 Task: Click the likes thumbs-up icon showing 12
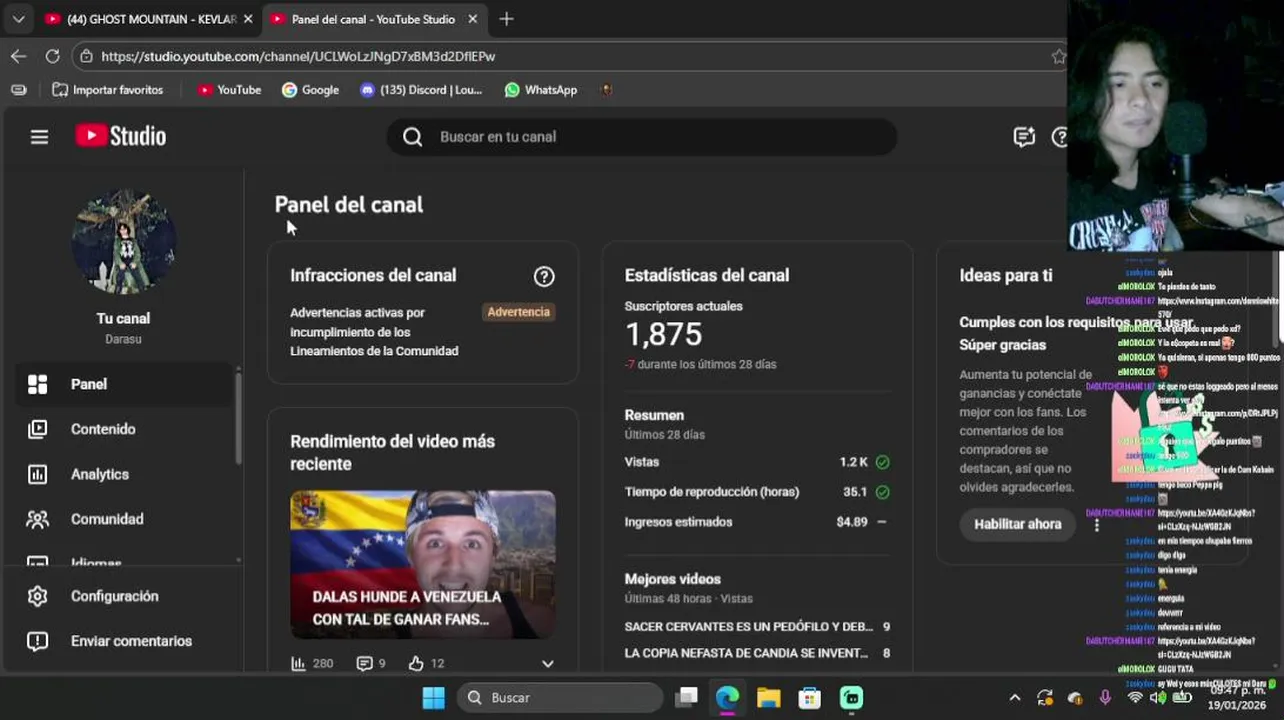point(416,663)
